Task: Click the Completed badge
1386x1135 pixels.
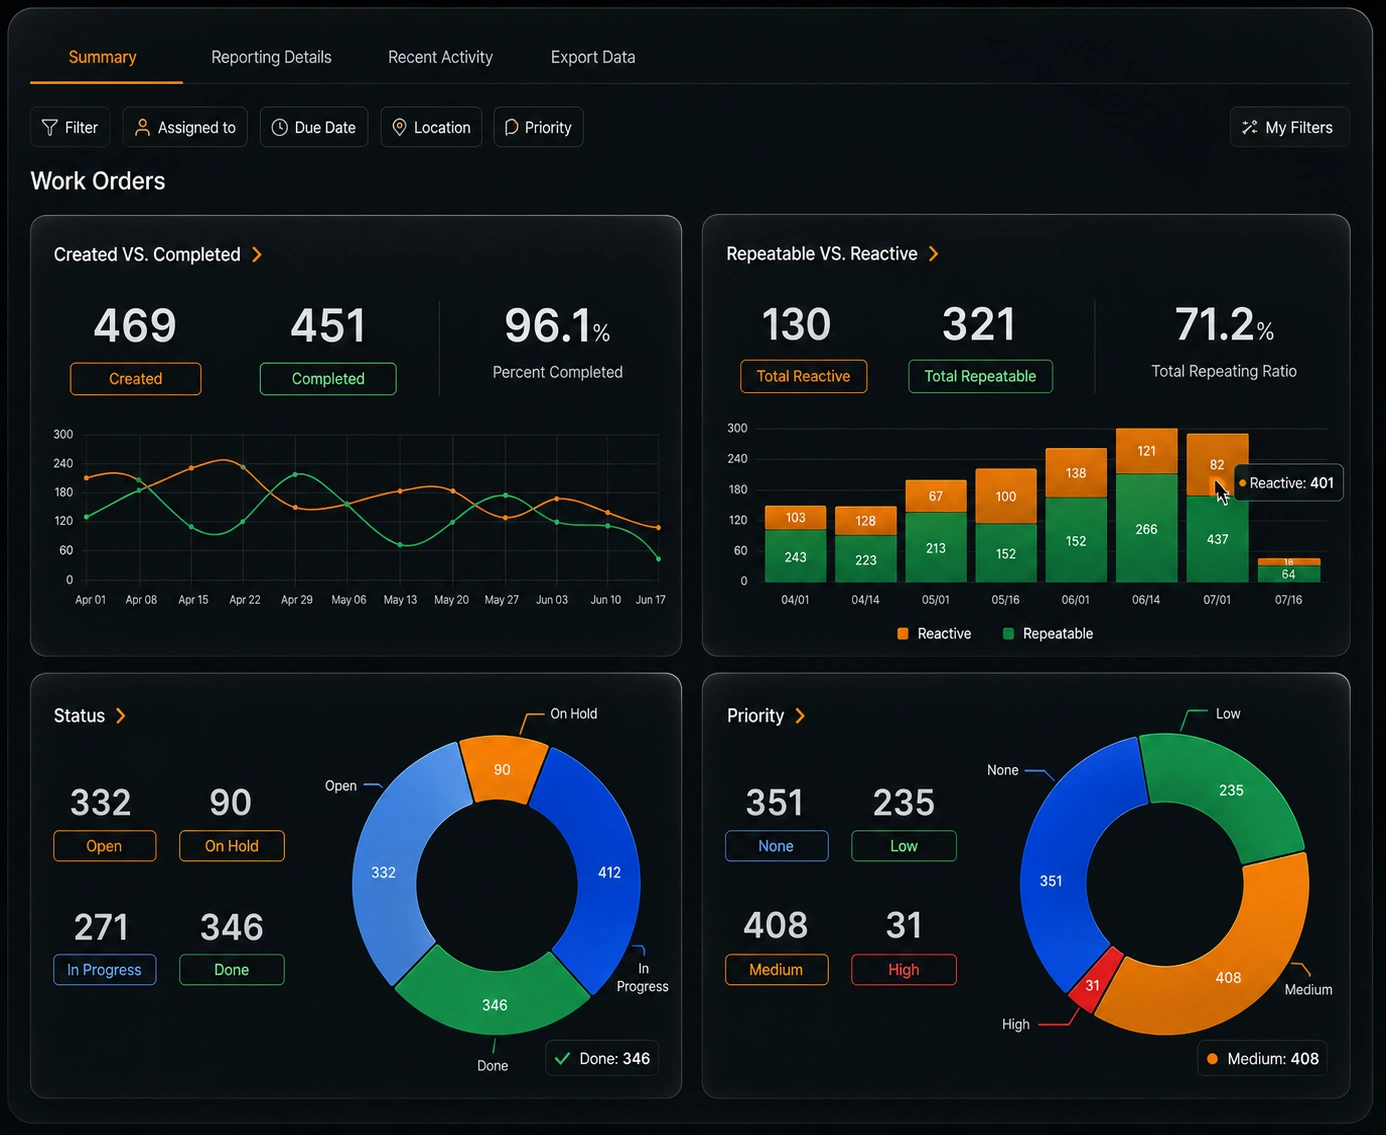Action: pos(328,379)
